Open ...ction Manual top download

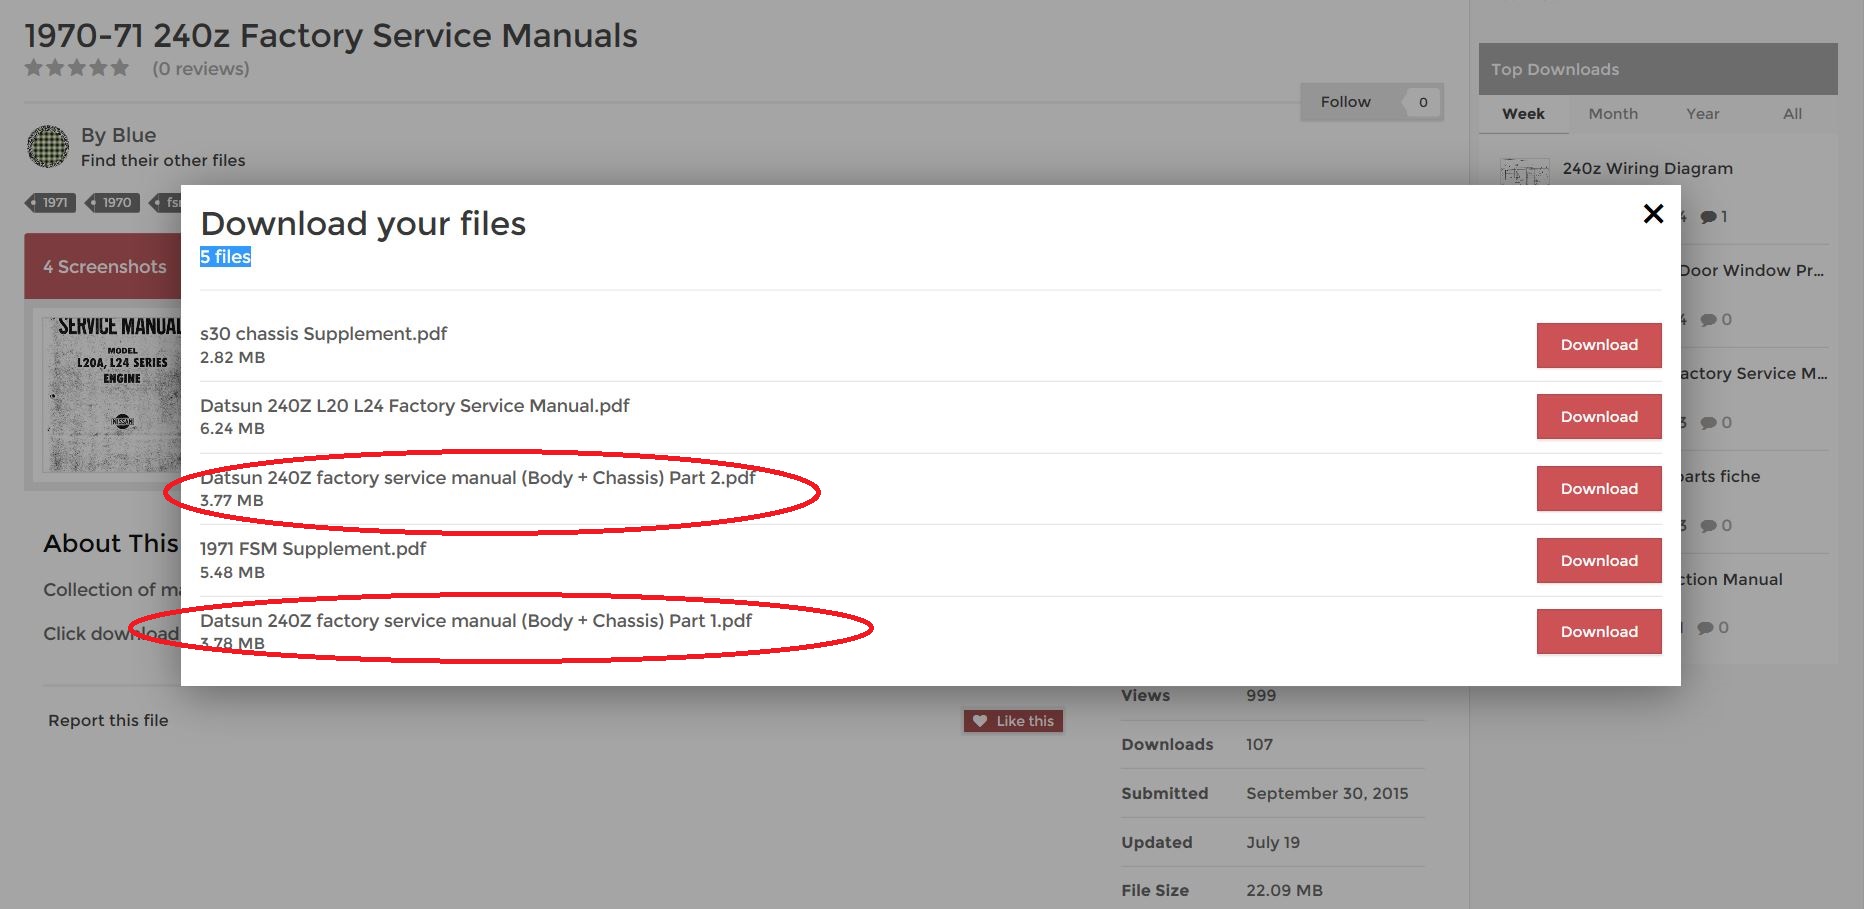1732,580
